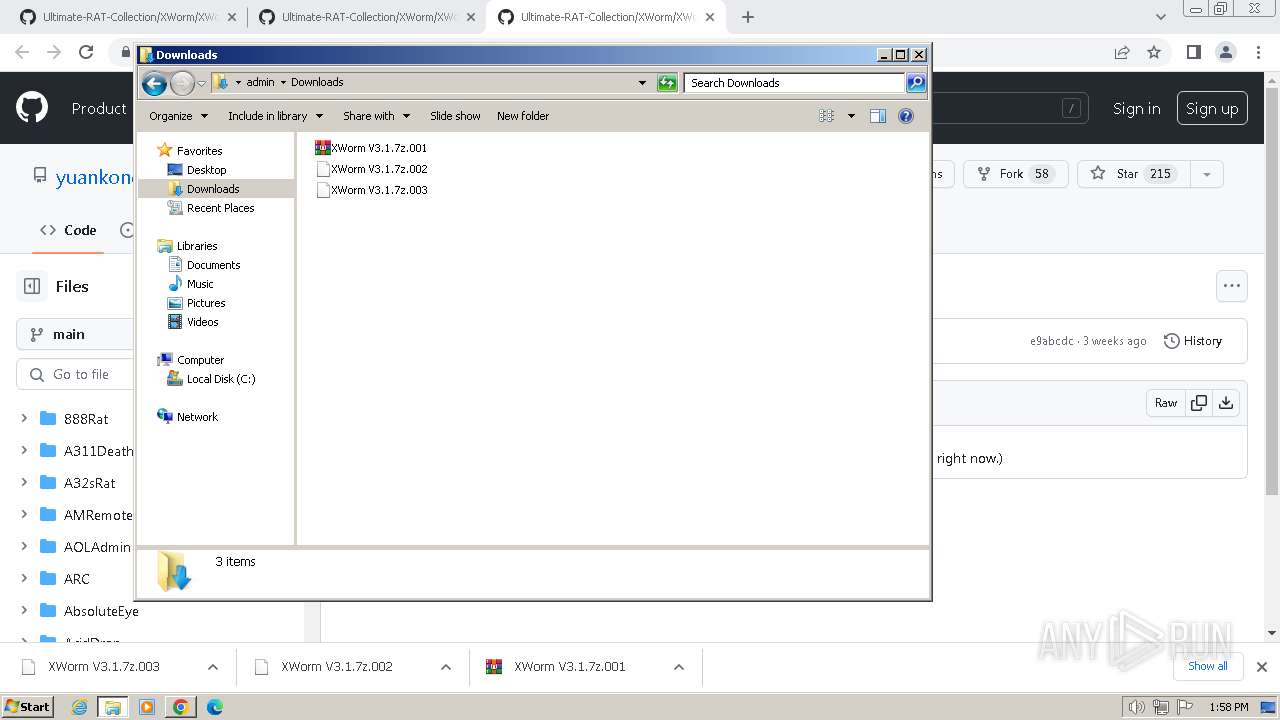Bookmark this page star icon
This screenshot has height=720, width=1280.
[x=1154, y=52]
